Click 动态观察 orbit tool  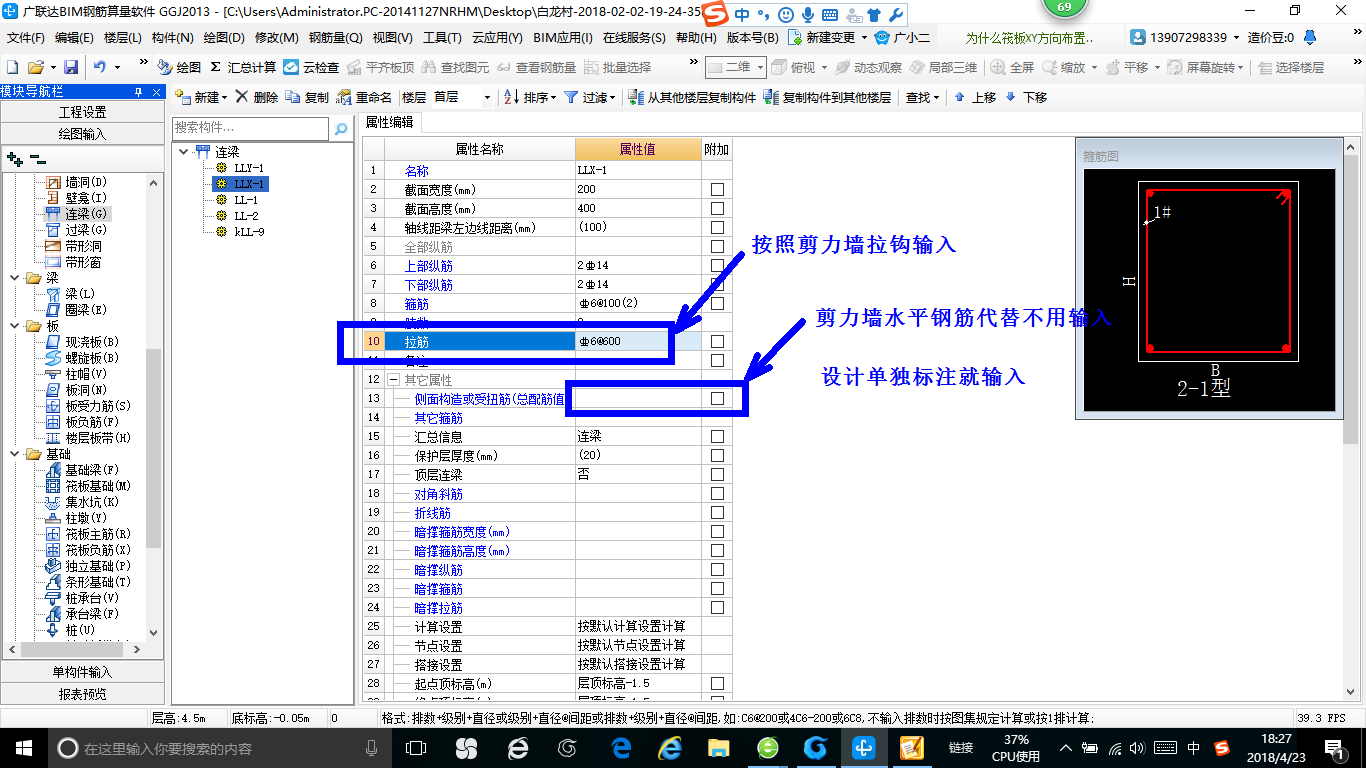pyautogui.click(x=868, y=67)
